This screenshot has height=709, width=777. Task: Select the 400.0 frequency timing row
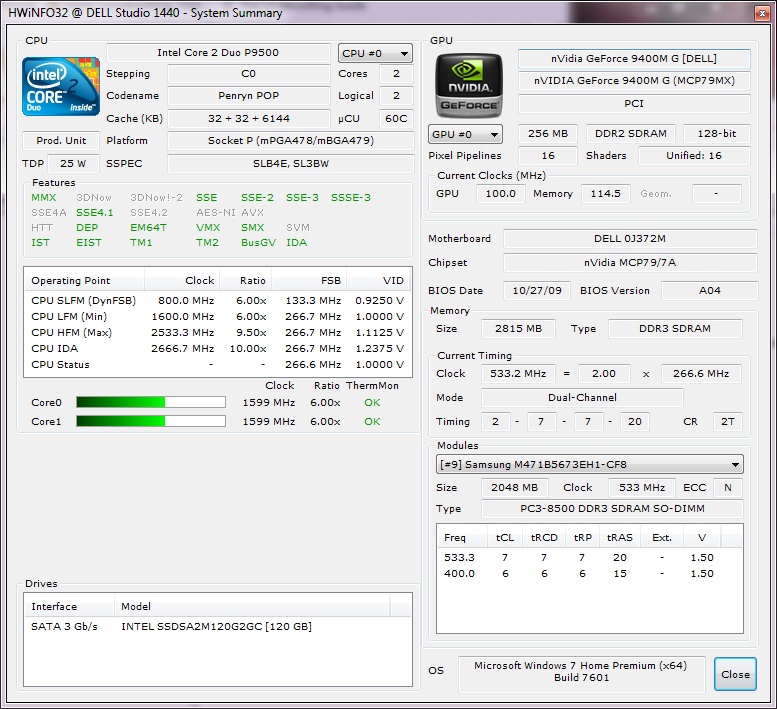pyautogui.click(x=590, y=573)
